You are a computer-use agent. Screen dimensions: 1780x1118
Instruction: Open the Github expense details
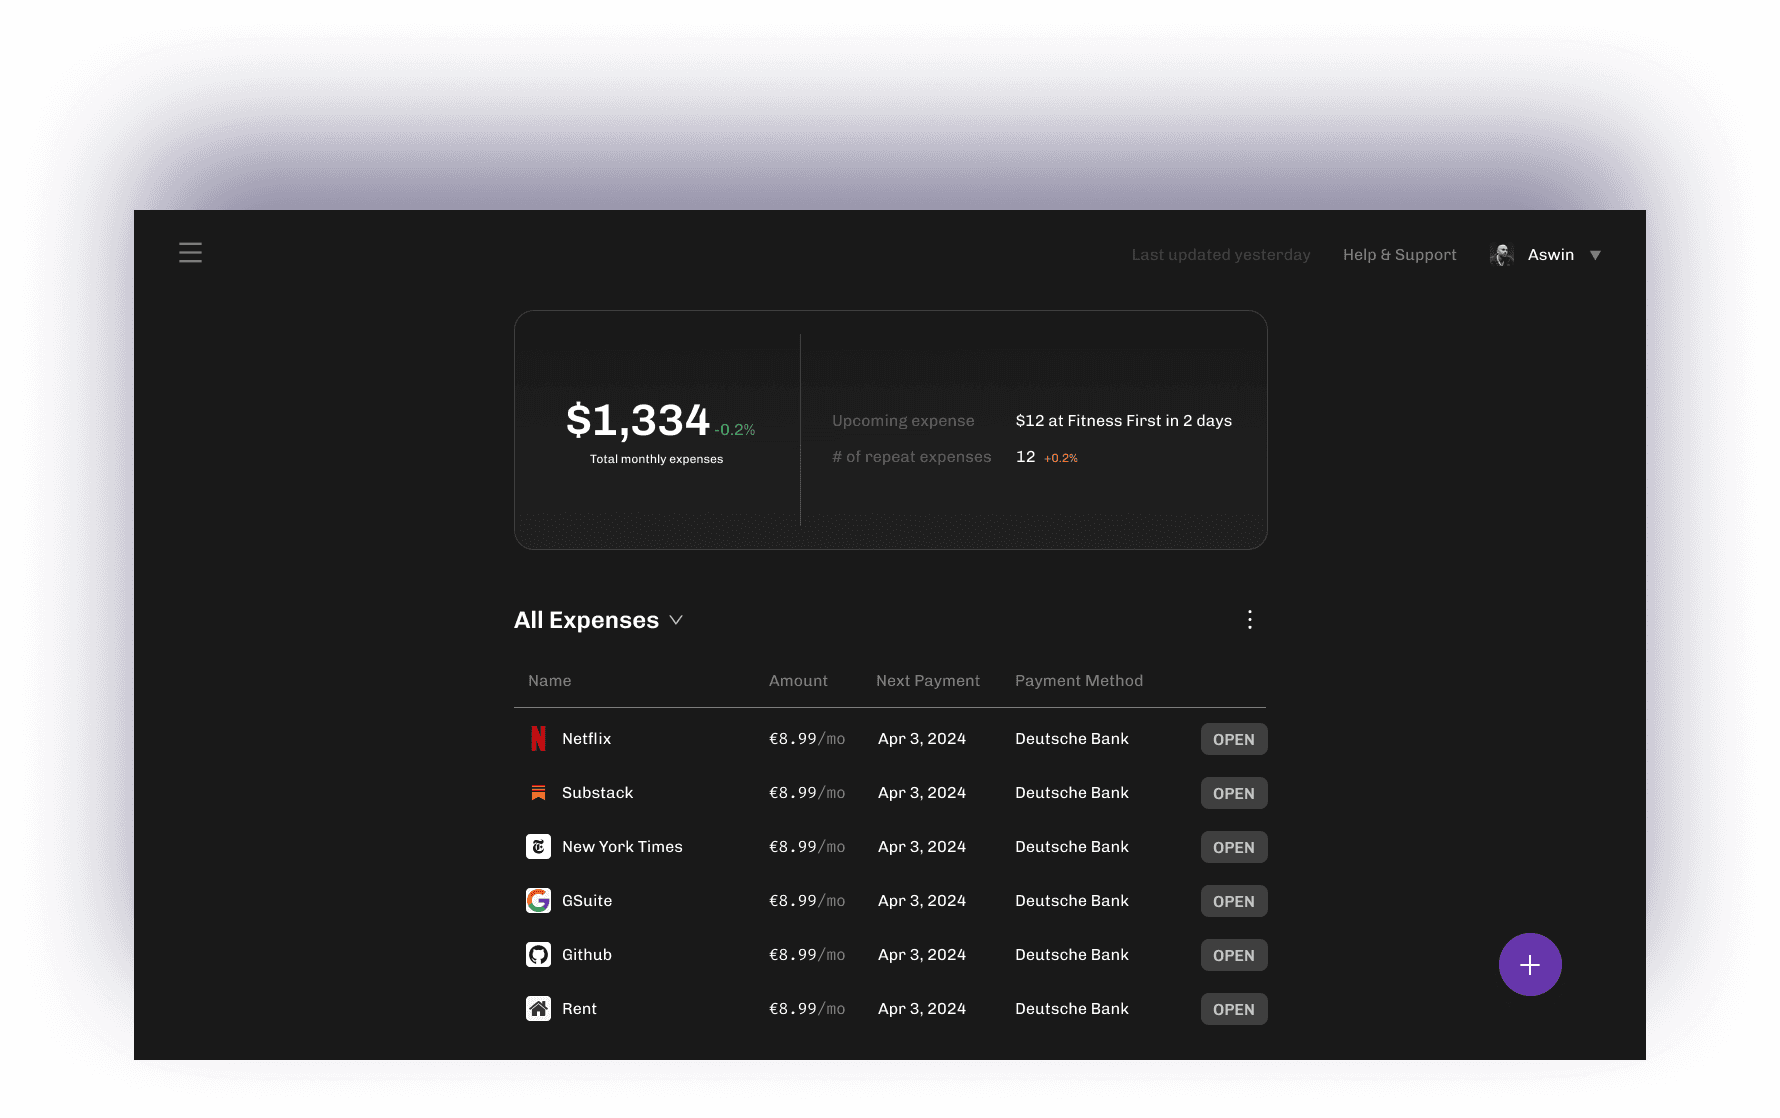[1233, 954]
